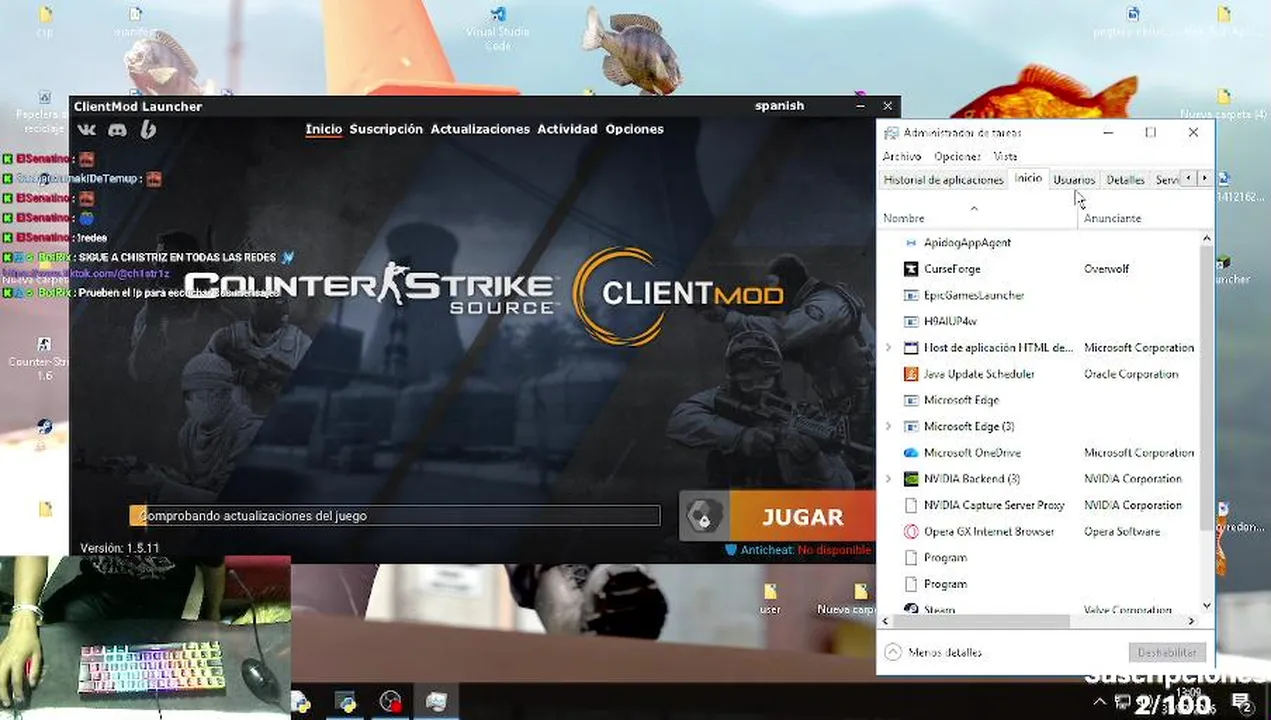The image size is (1271, 720).
Task: Switch to Historial de aplicaciones tab
Action: point(943,180)
